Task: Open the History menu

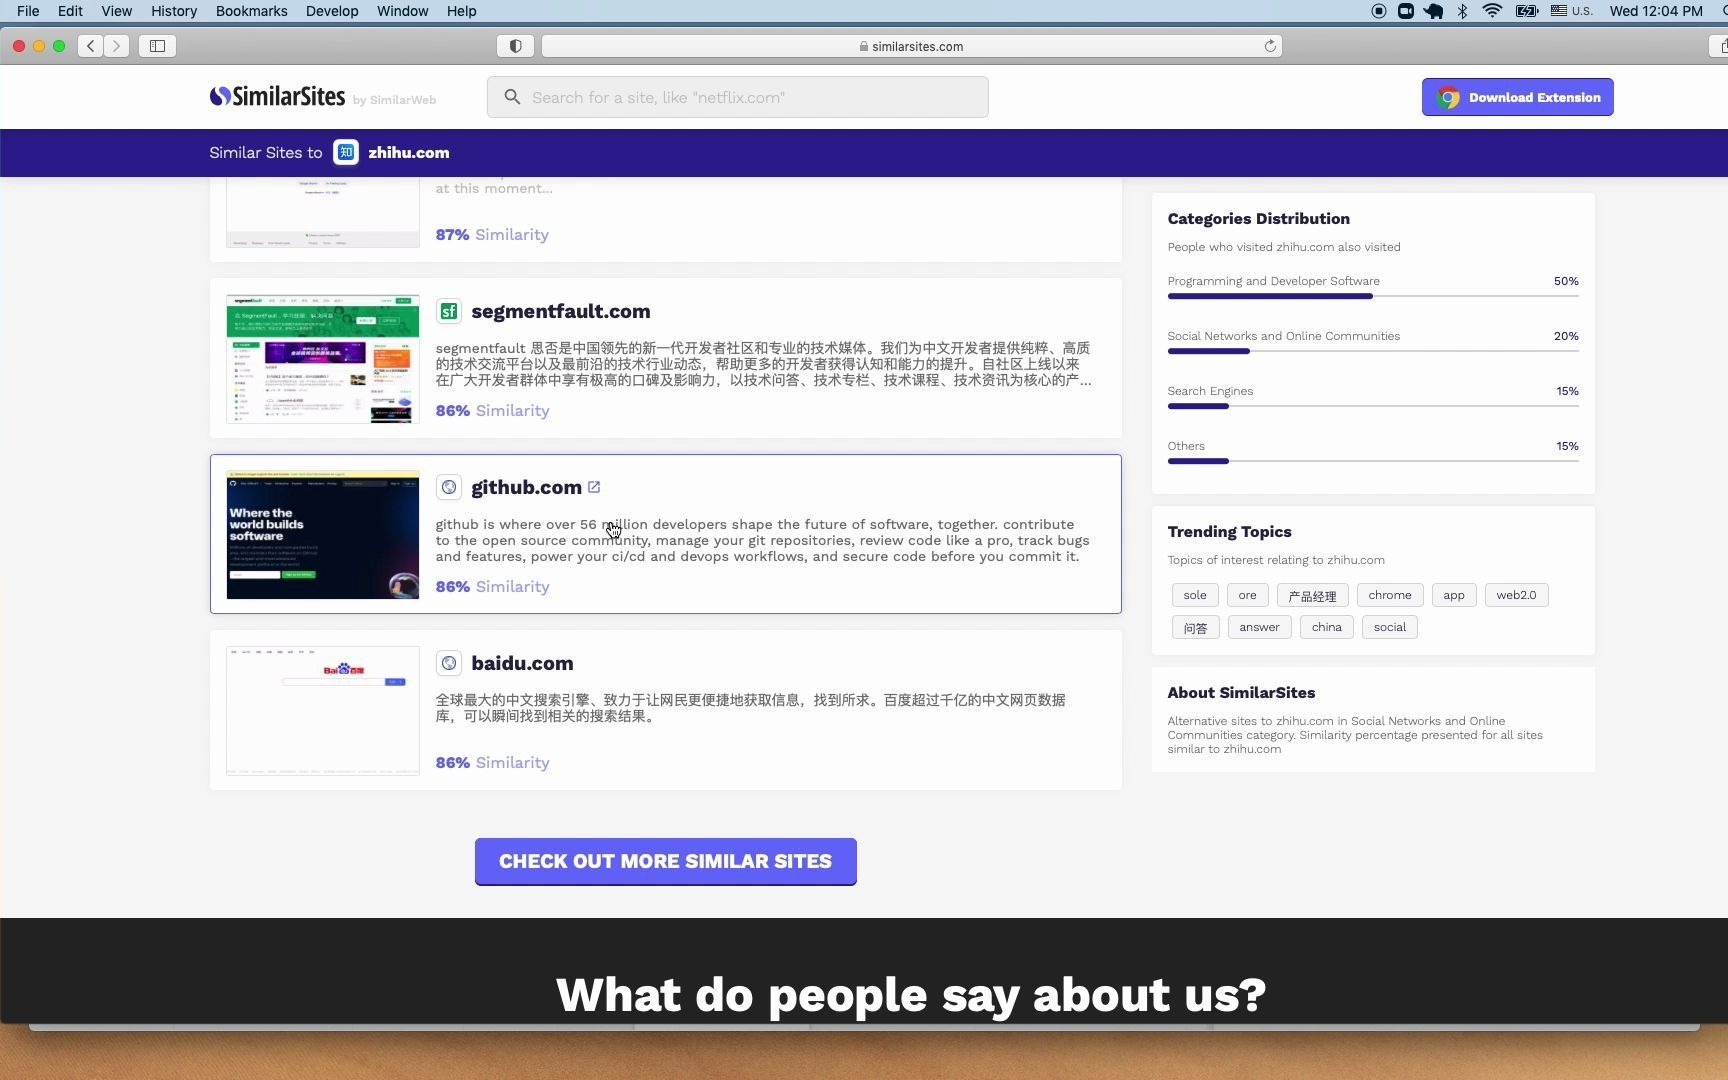Action: click(174, 11)
